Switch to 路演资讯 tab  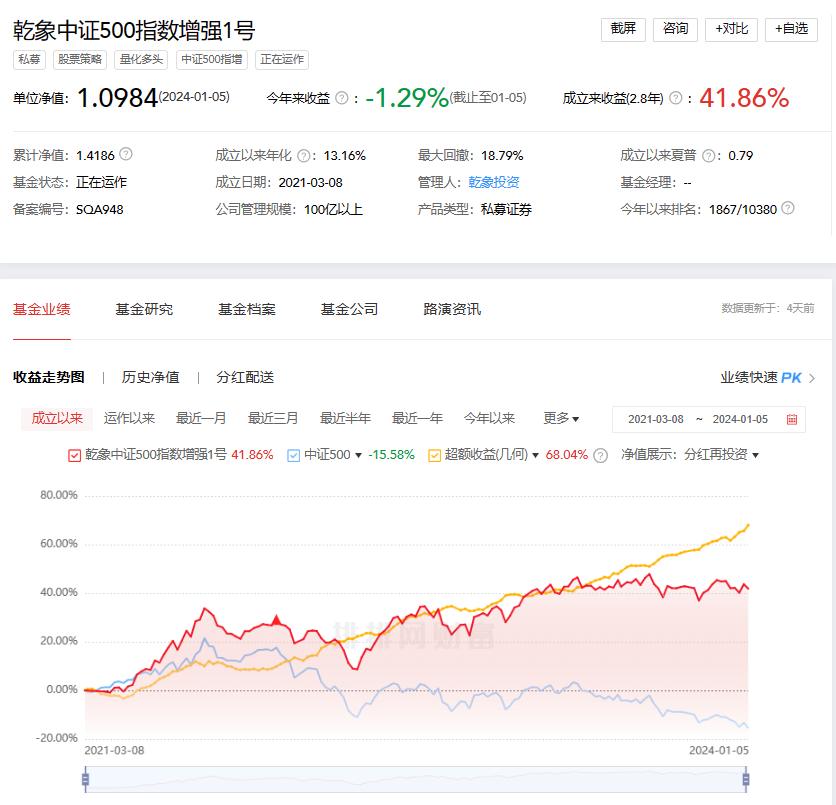tap(452, 309)
